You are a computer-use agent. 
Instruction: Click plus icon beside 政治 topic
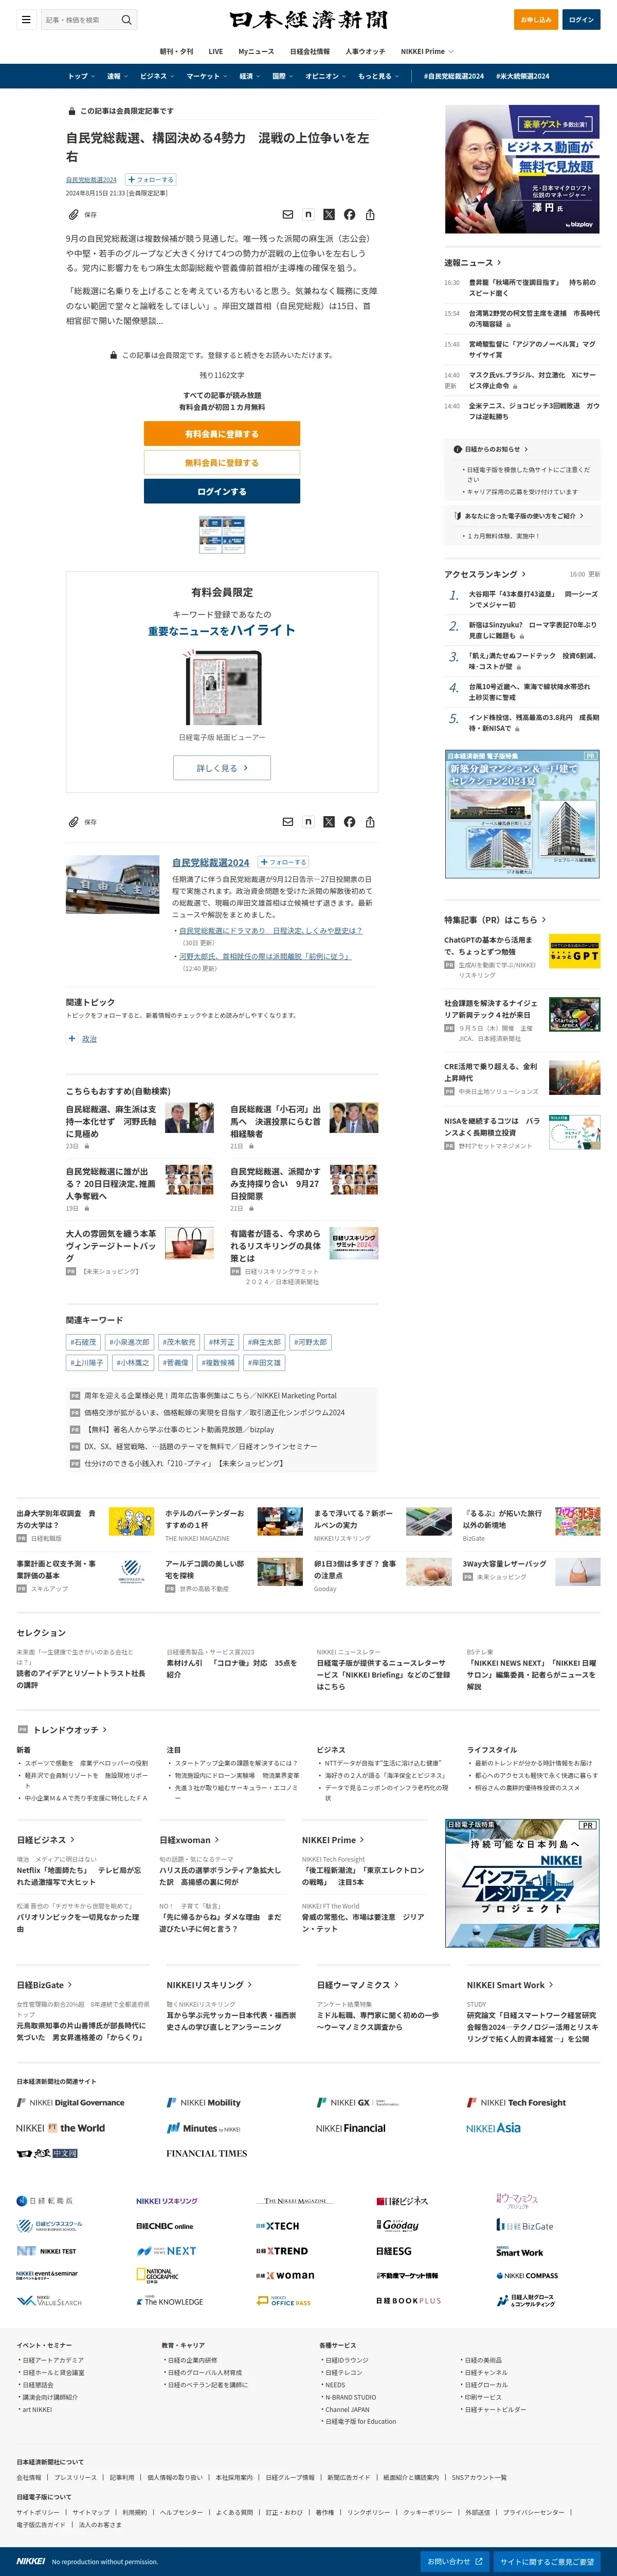pos(71,1039)
